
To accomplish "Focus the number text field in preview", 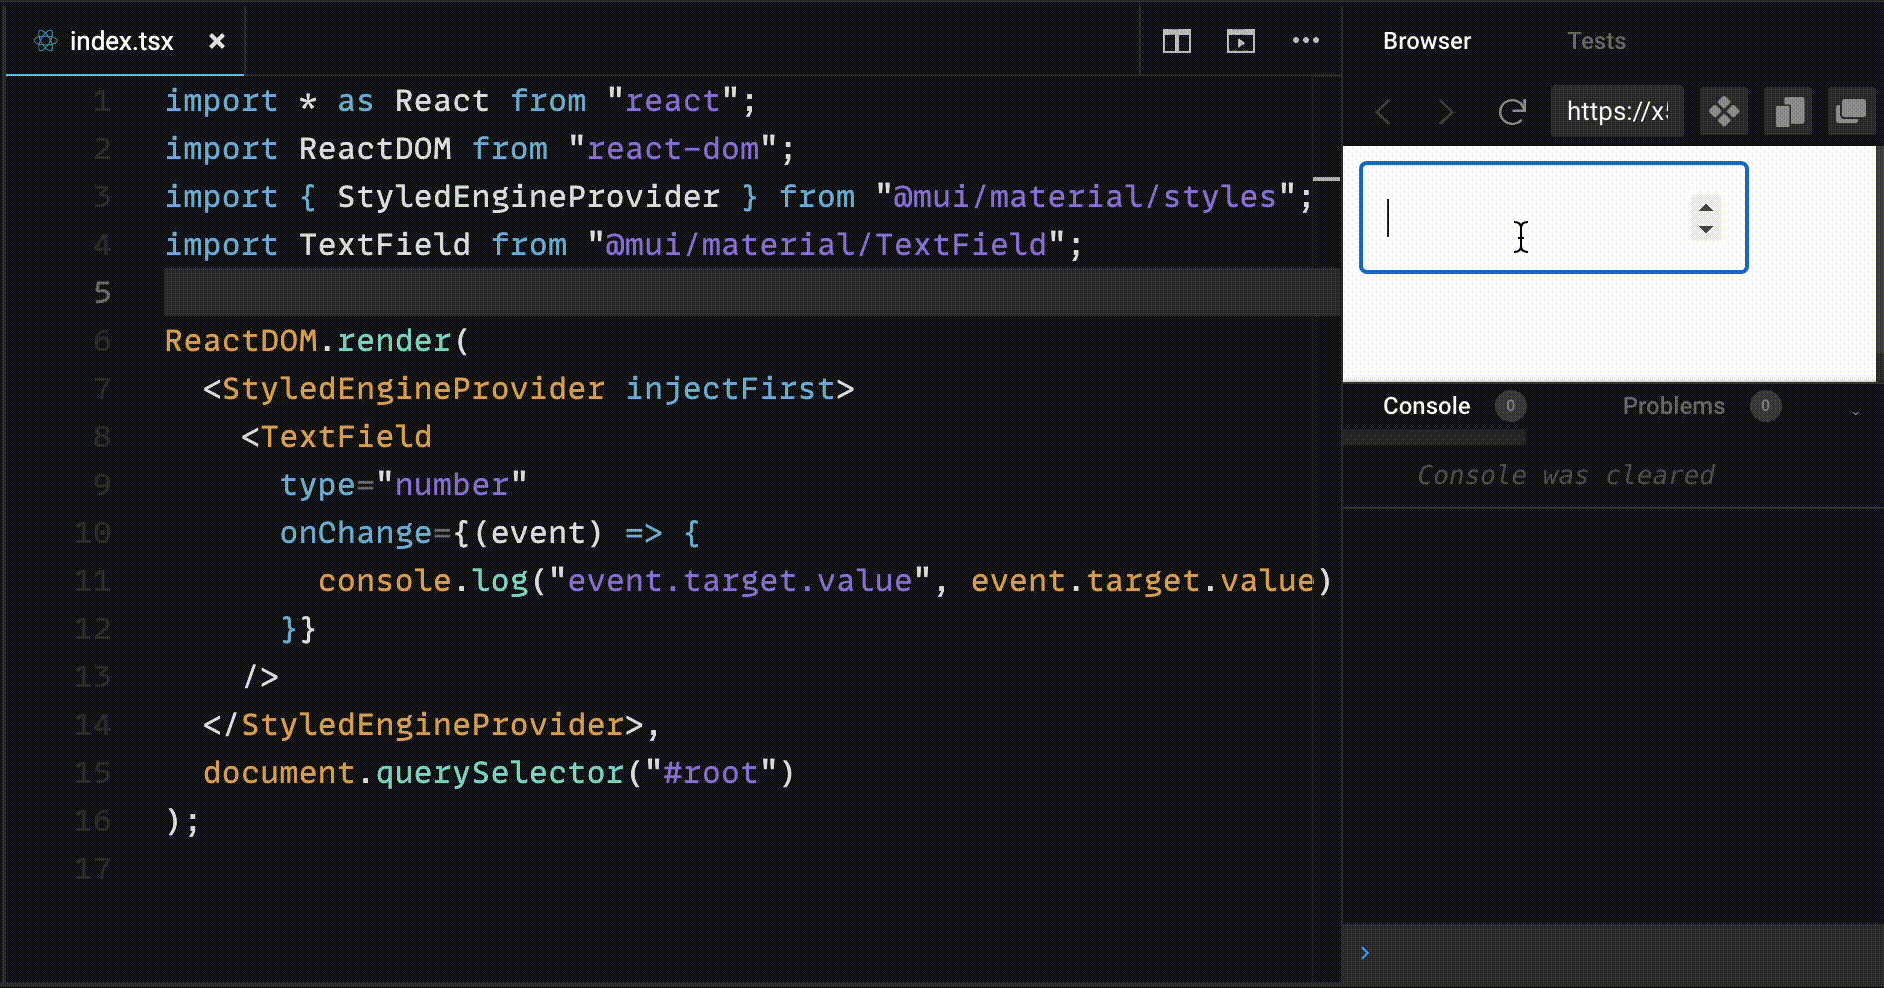I will [x=1554, y=217].
